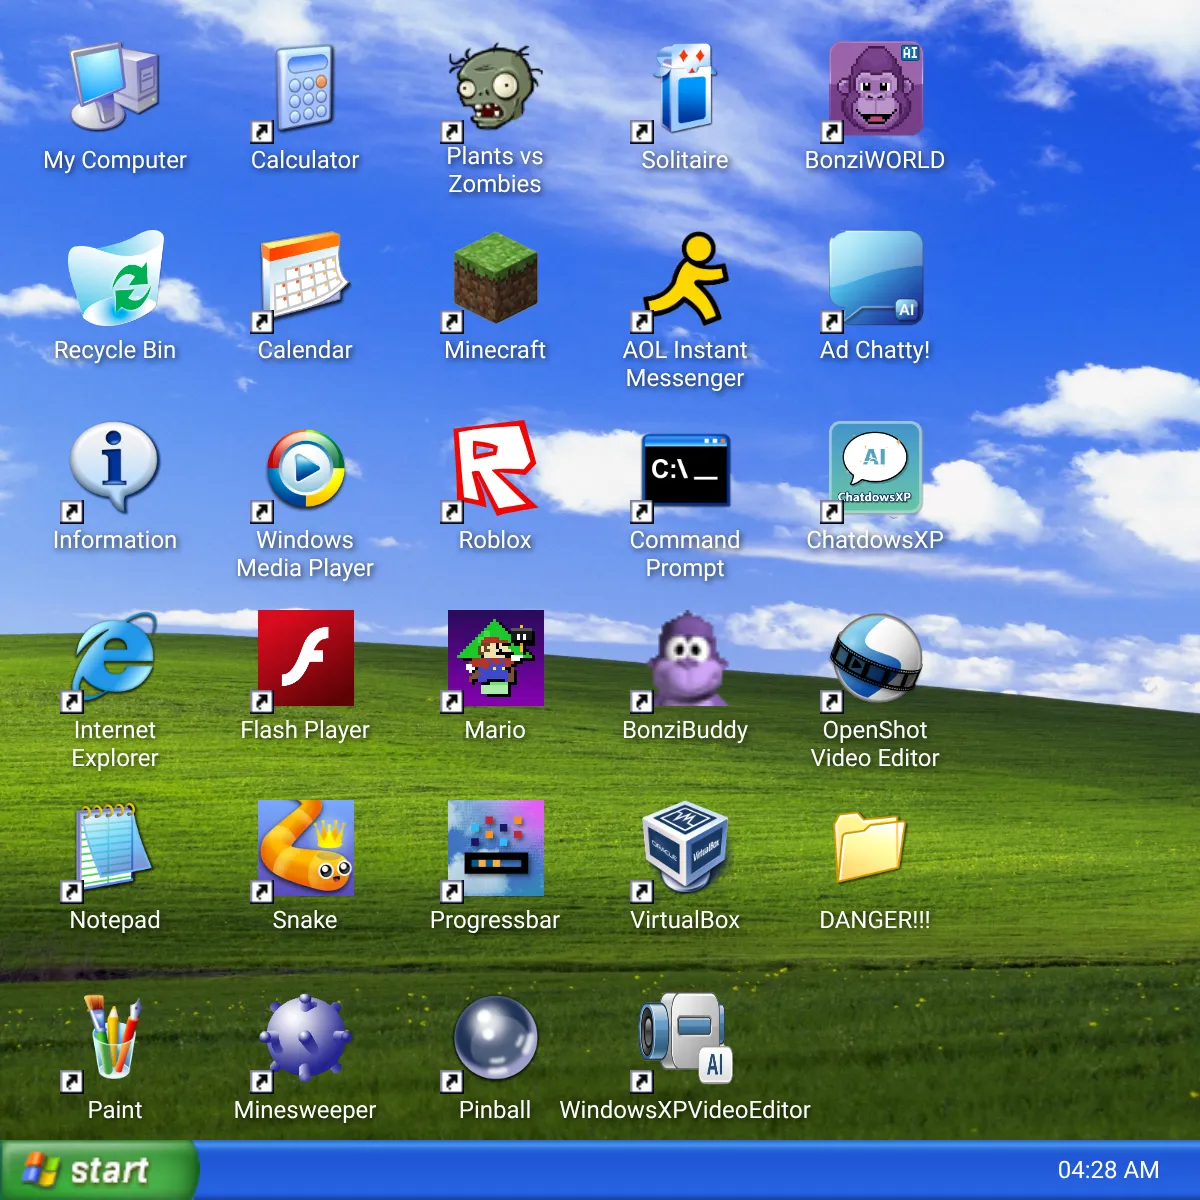
Task: Click the 04:28 AM taskbar clock
Action: [x=1108, y=1170]
